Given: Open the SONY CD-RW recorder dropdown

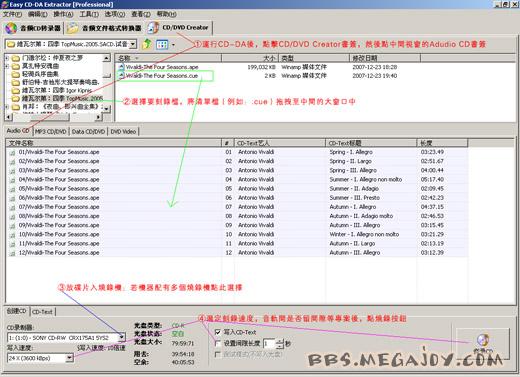Looking at the screenshot, I should 122,337.
